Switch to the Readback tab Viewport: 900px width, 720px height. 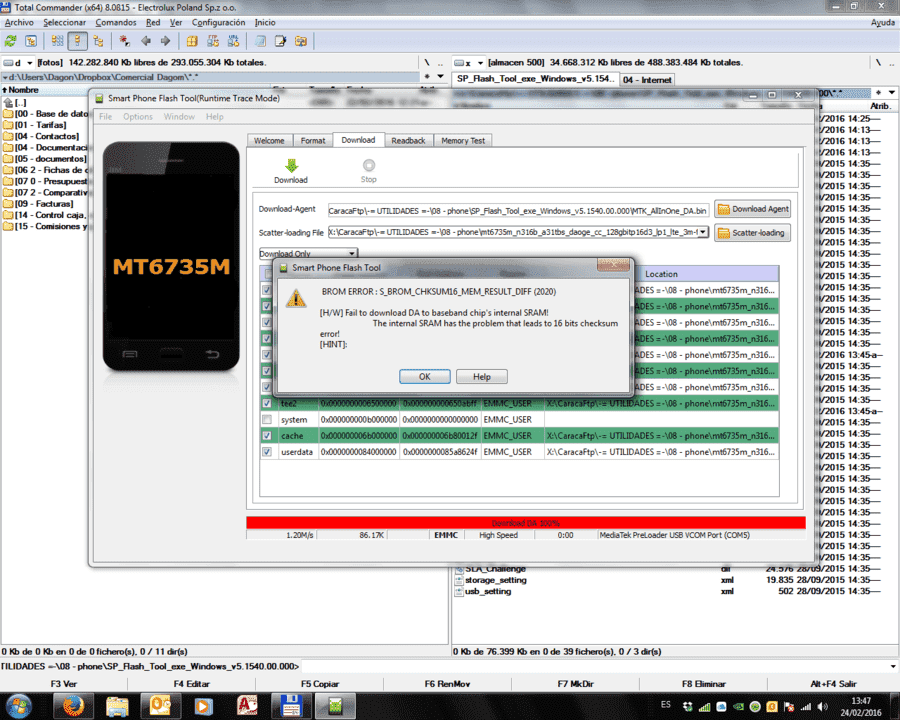pos(408,141)
